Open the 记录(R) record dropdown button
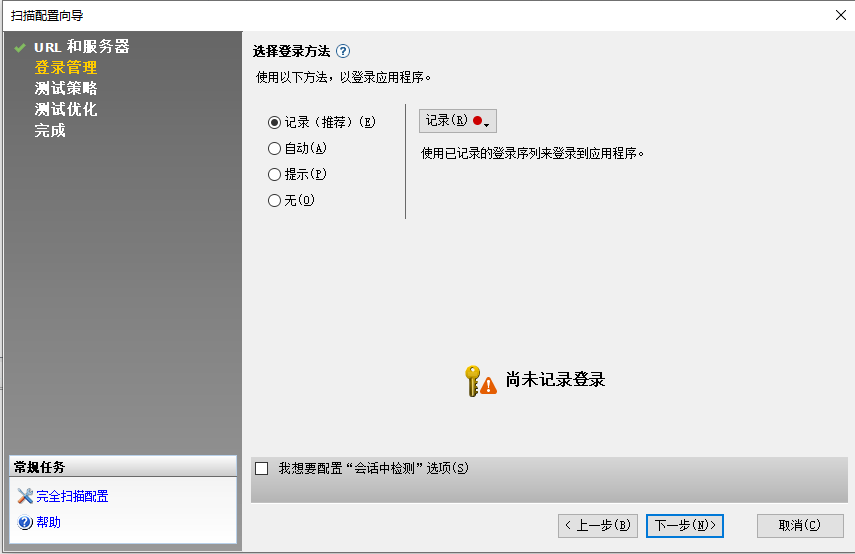Screen dimensions: 855x554 pos(457,121)
